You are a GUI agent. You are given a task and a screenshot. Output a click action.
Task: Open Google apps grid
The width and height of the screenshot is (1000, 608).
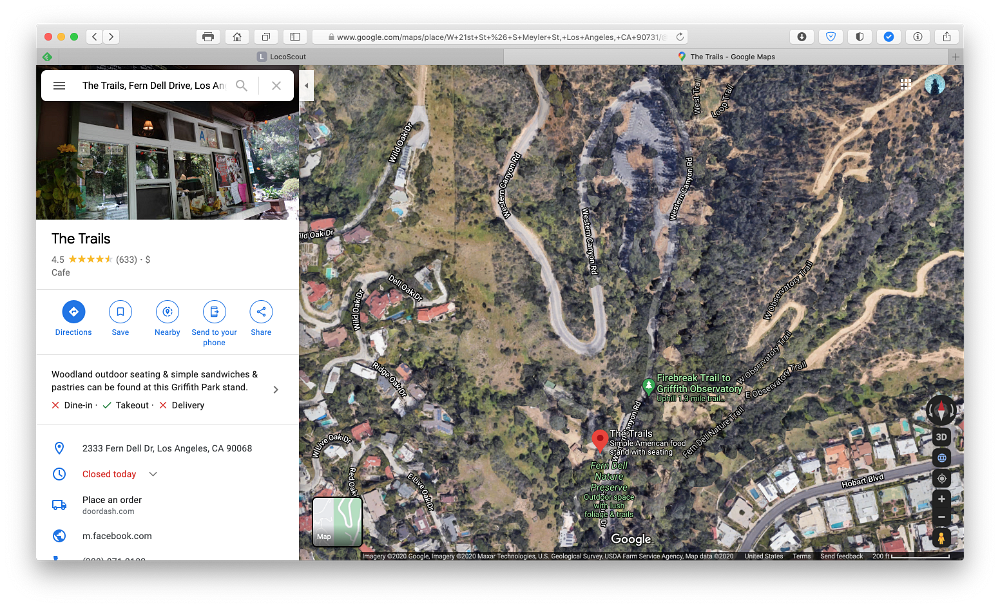tap(906, 84)
